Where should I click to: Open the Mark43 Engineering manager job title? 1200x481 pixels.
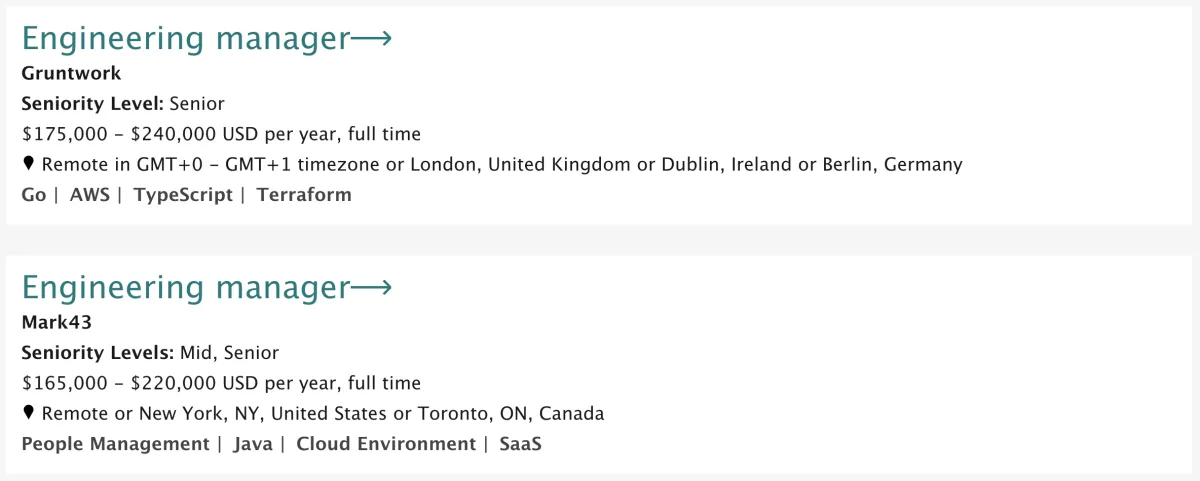point(186,289)
